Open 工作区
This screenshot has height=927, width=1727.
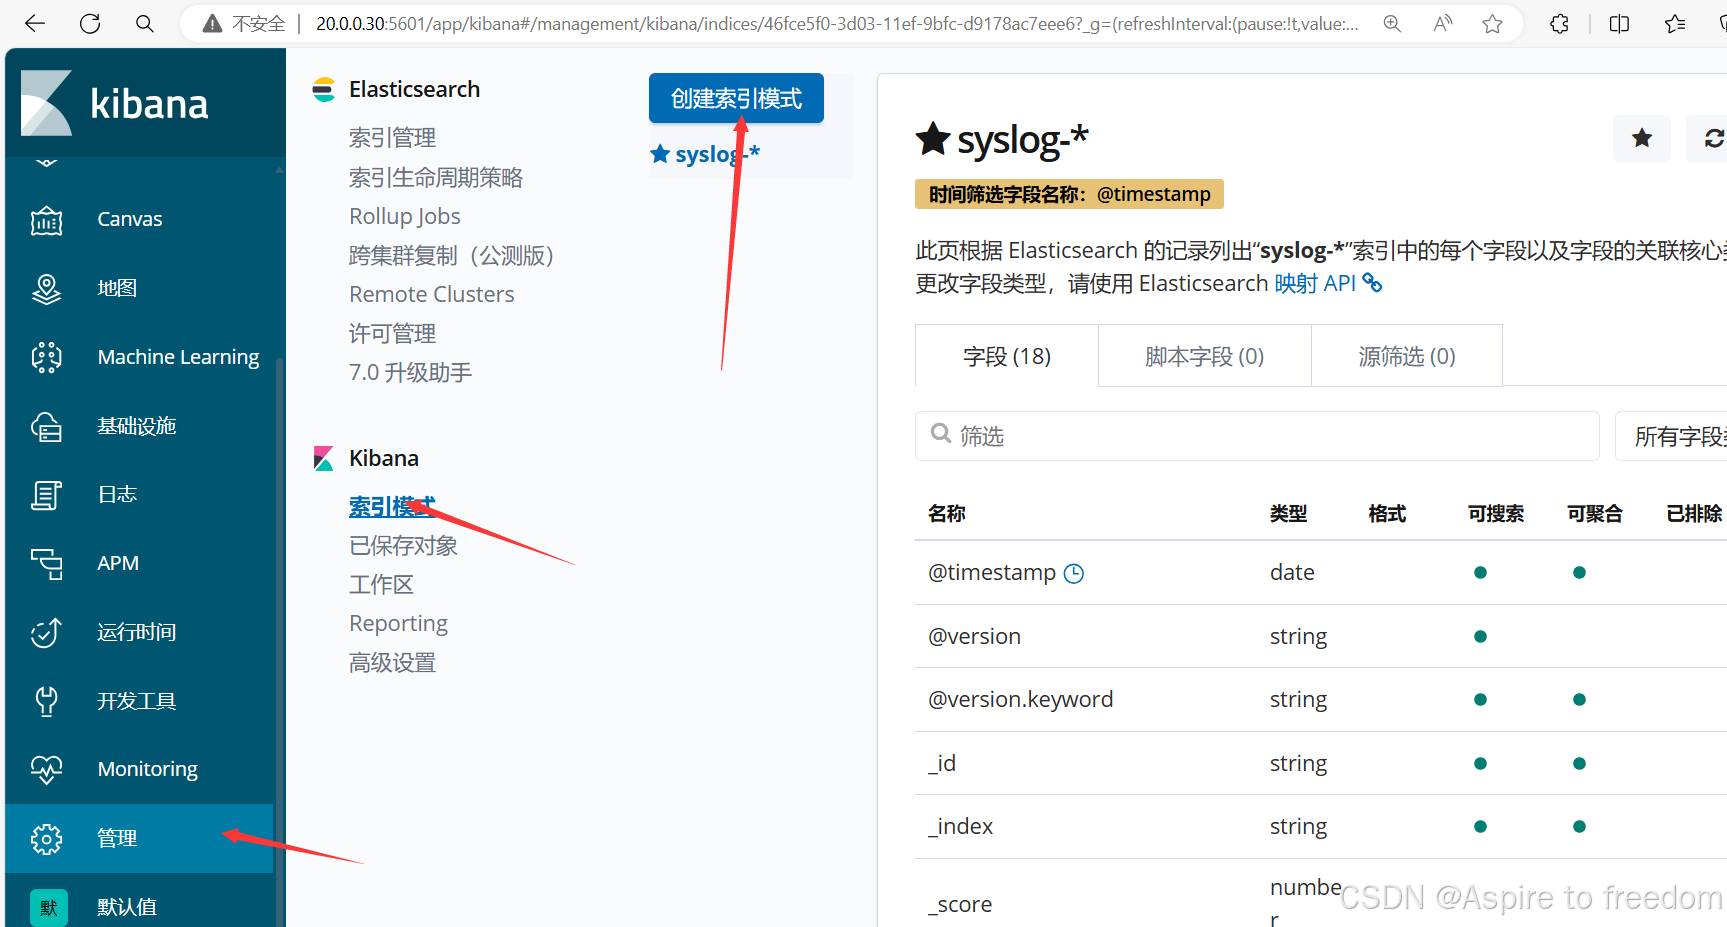tap(381, 584)
